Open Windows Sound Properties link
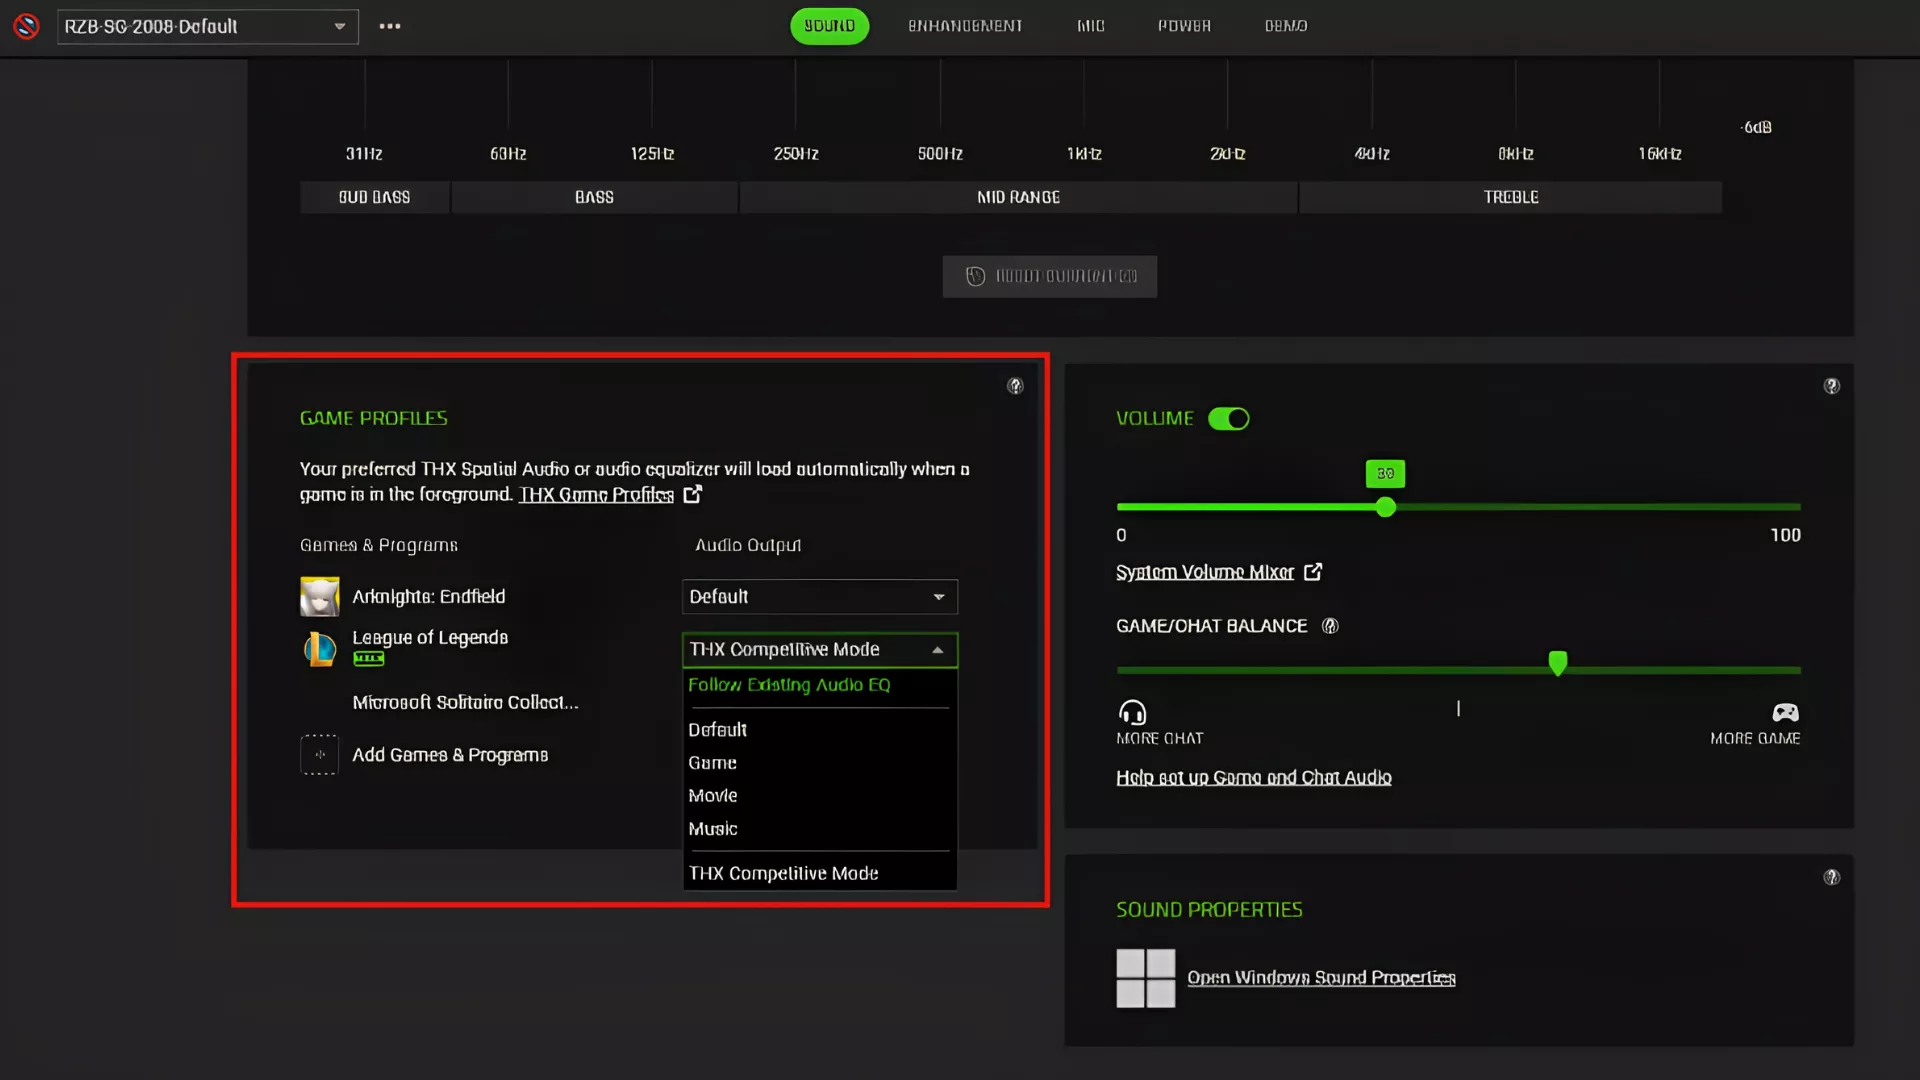The width and height of the screenshot is (1920, 1080). (x=1321, y=978)
